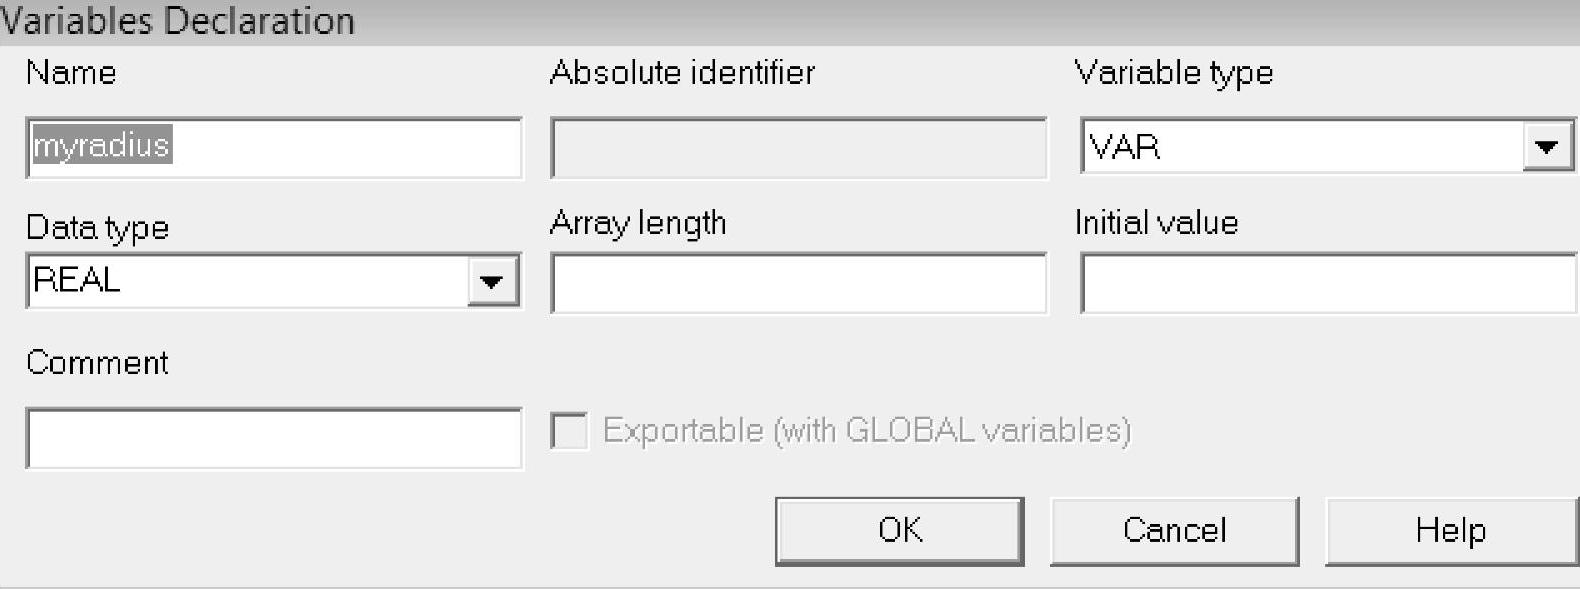
Task: Click the Name input field containing myradius
Action: tap(273, 147)
